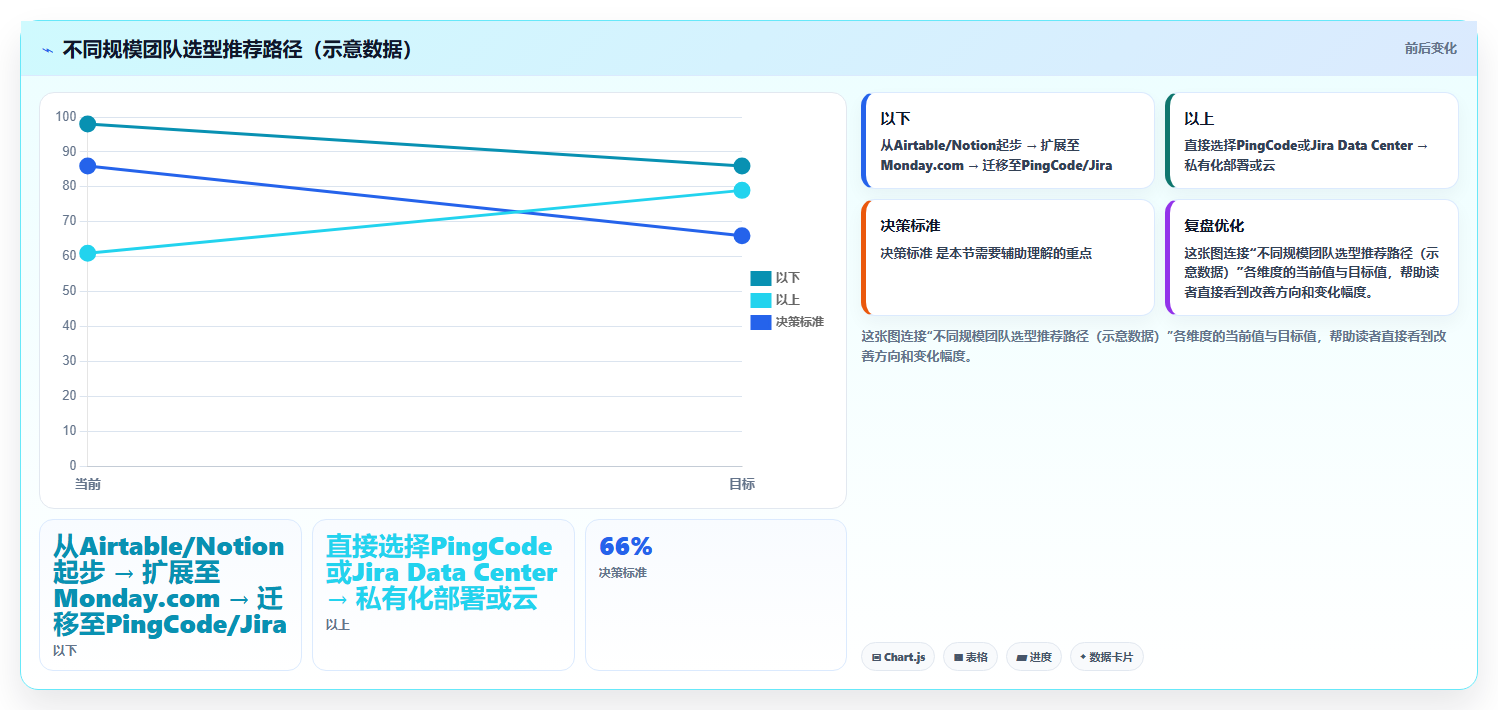The image size is (1498, 710).
Task: Click 决策标准 是本节需要辅助理解的重点 text
Action: pyautogui.click(x=986, y=253)
